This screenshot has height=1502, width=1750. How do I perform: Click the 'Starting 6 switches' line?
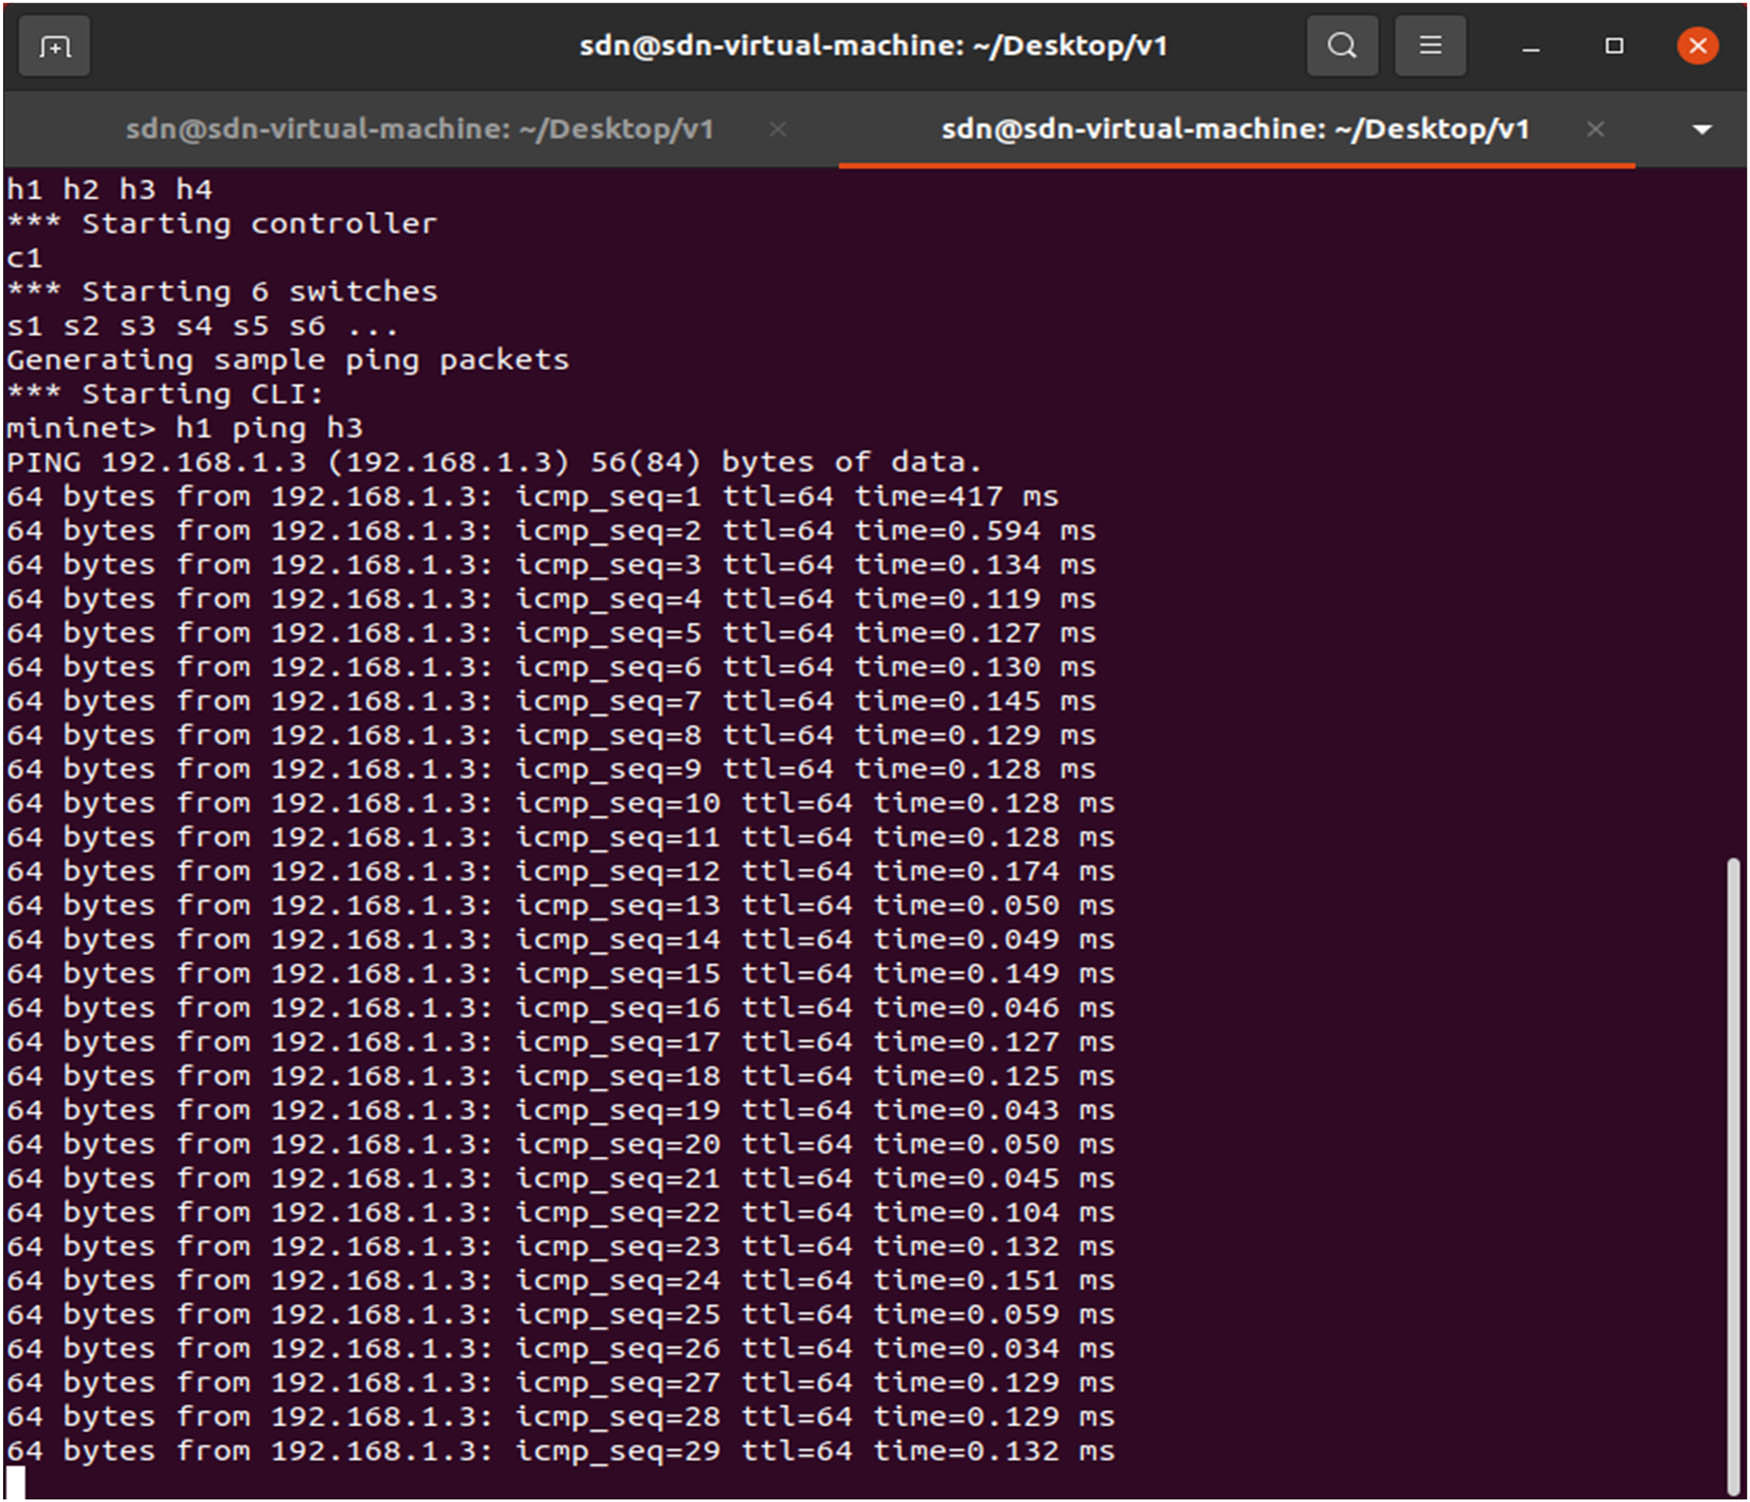pos(220,291)
